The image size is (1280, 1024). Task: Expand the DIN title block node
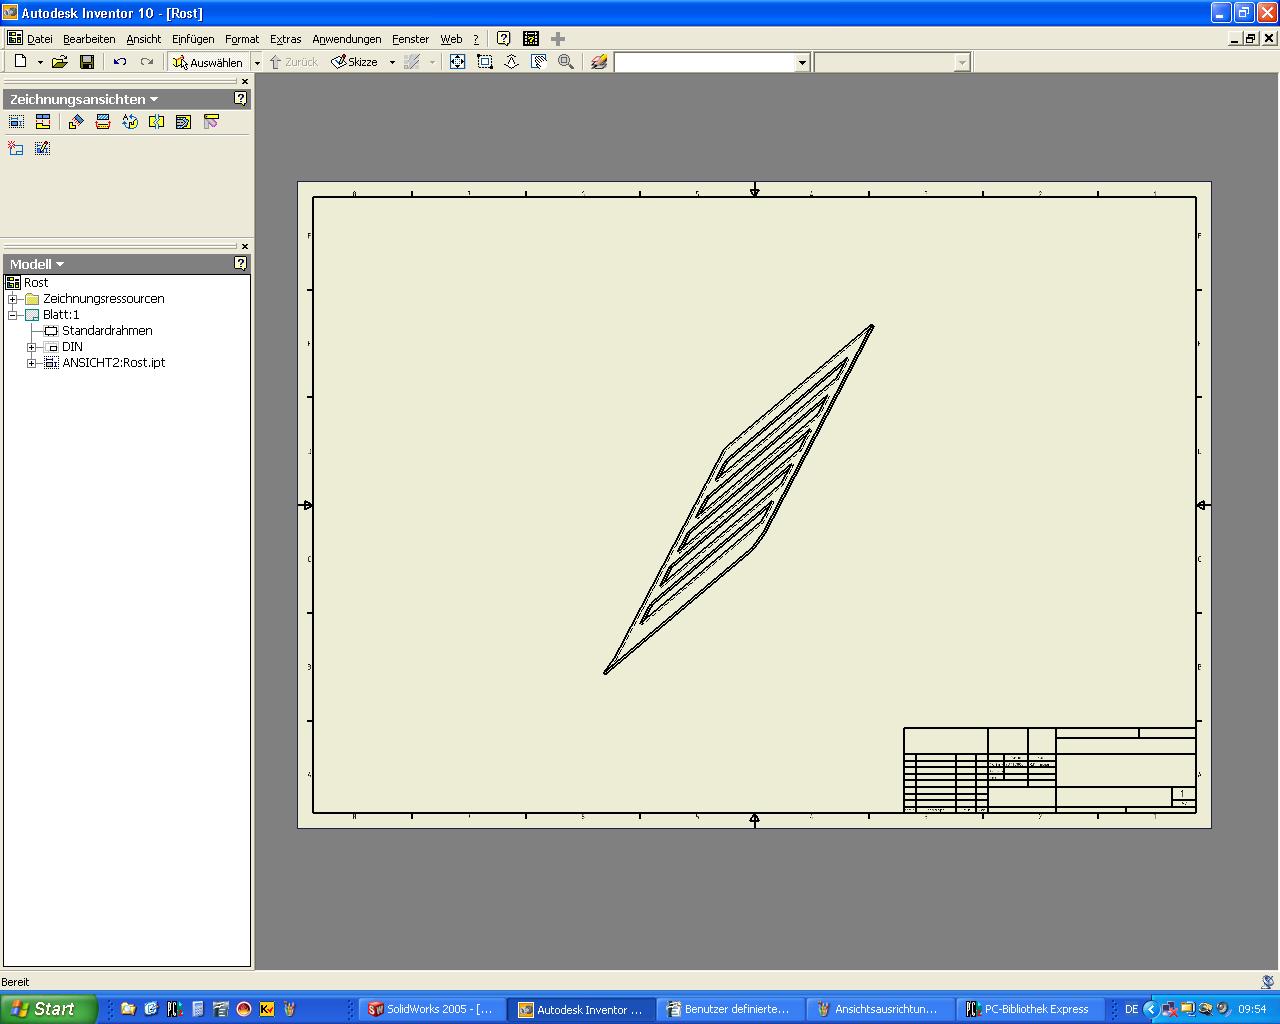[32, 347]
